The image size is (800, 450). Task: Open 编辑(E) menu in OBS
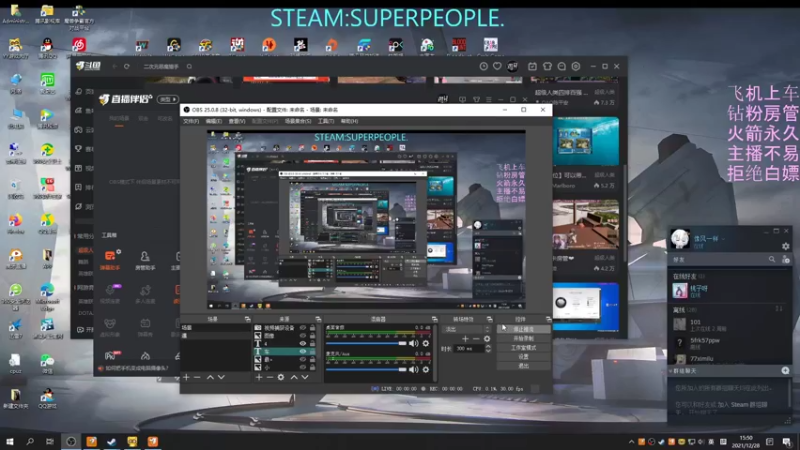click(x=214, y=121)
